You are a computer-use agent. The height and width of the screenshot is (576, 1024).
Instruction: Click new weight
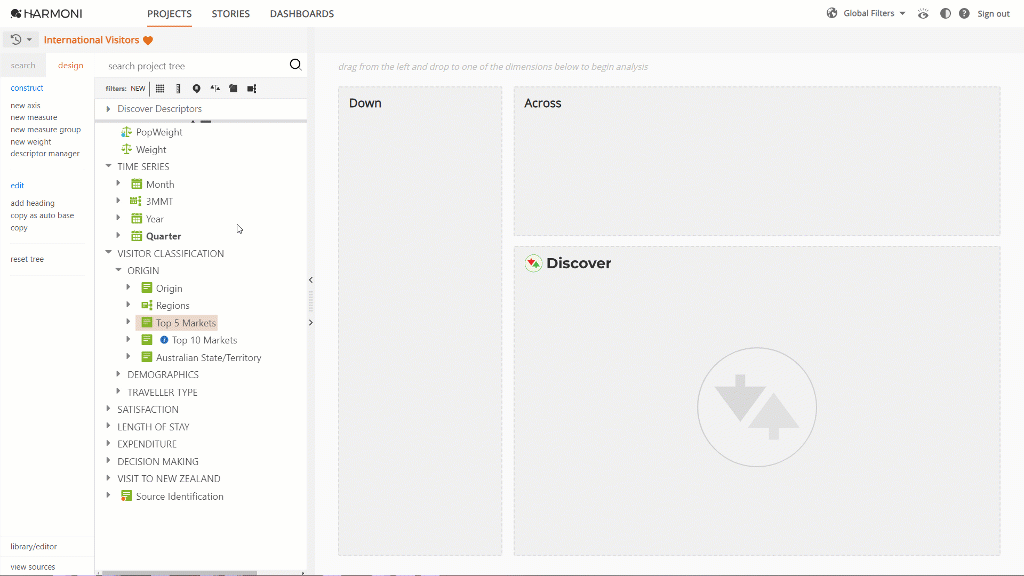point(31,142)
